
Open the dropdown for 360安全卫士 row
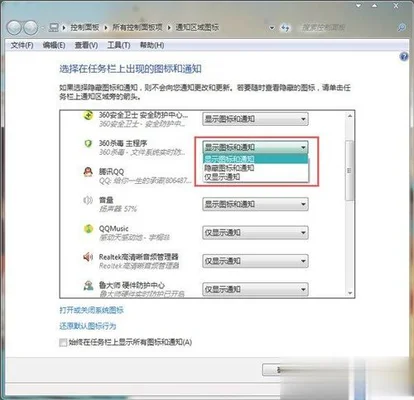pyautogui.click(x=255, y=119)
